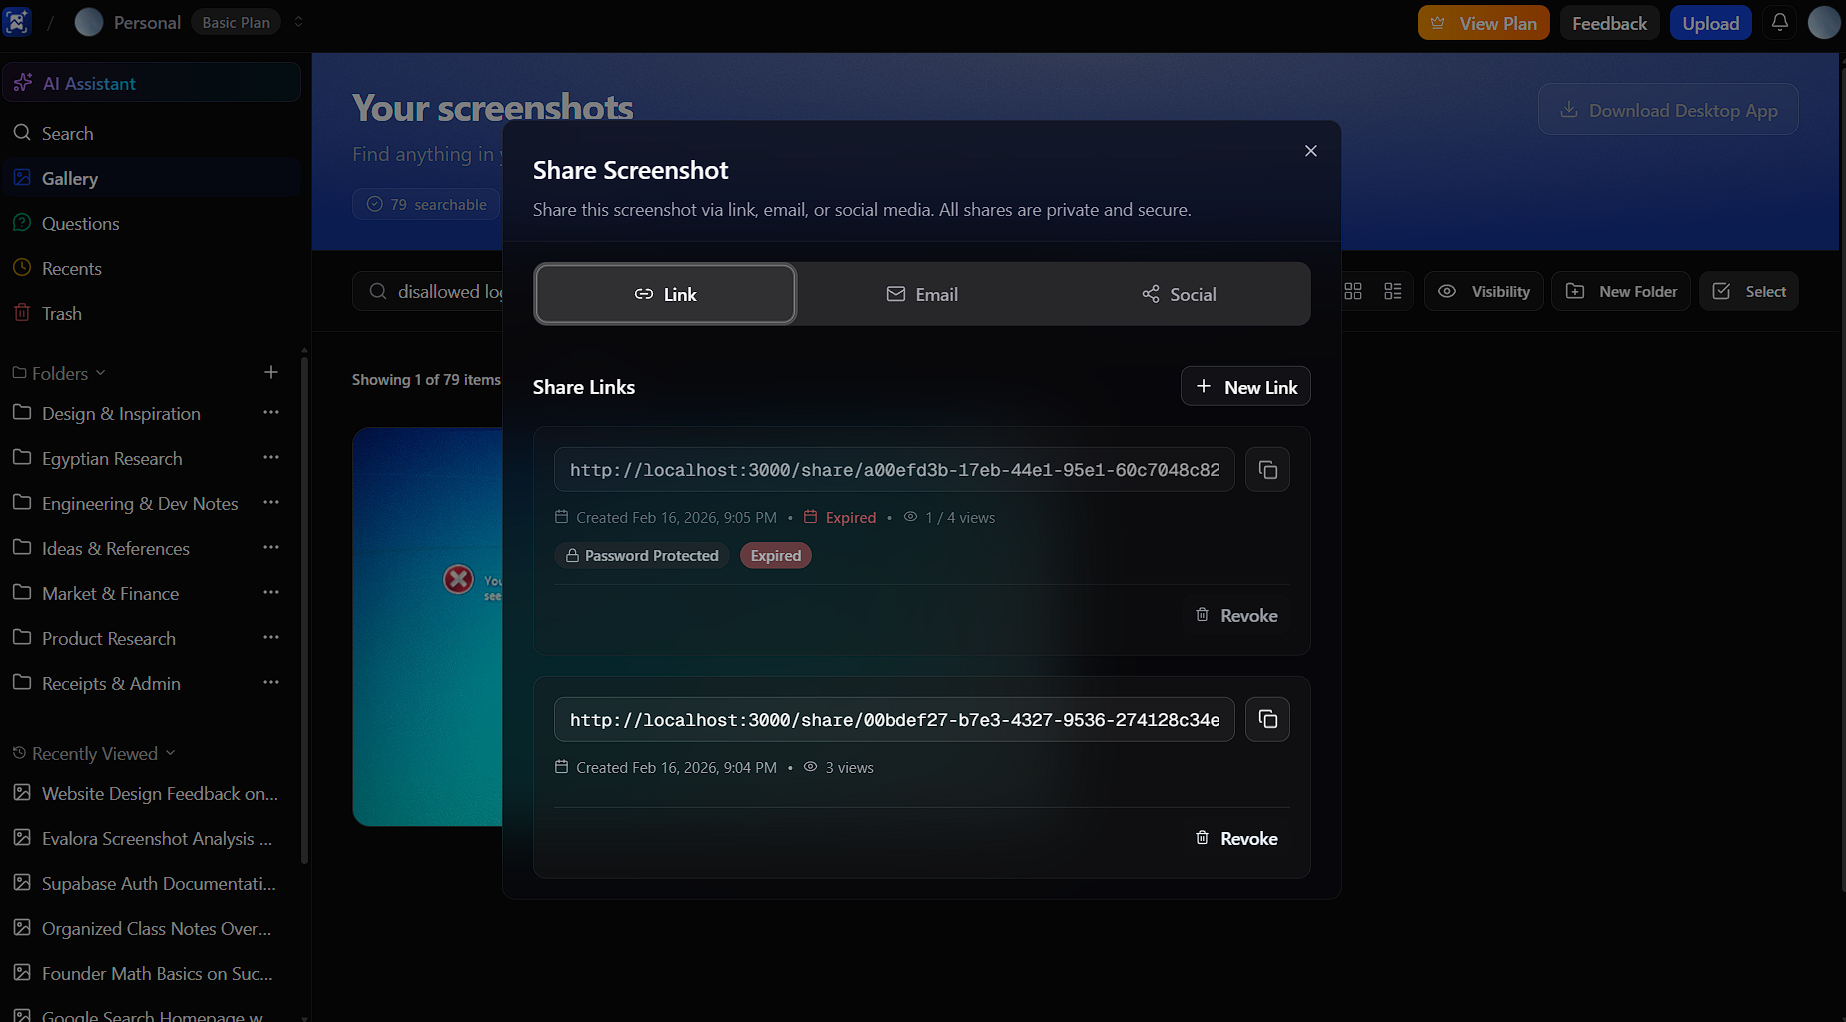Create a New Link

click(1245, 386)
